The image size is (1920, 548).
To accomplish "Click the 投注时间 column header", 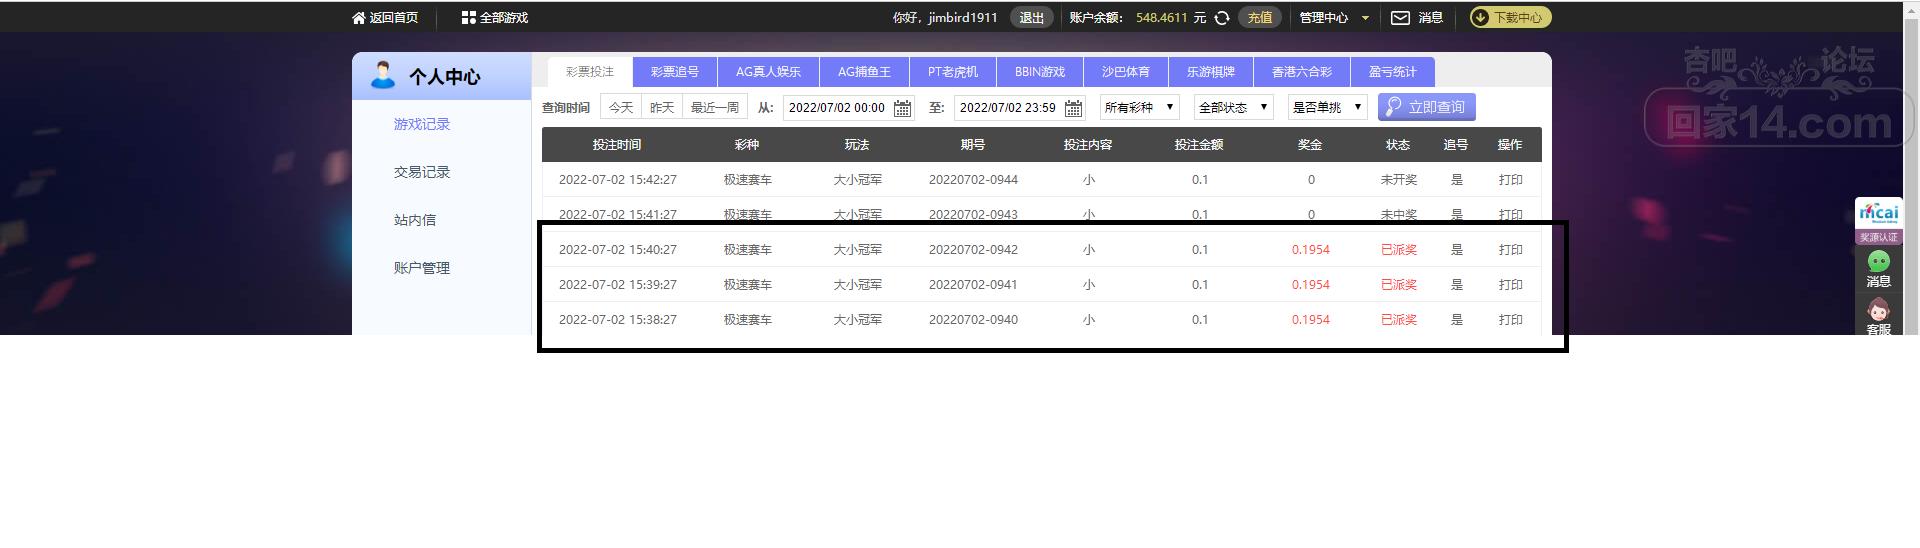I will (617, 145).
